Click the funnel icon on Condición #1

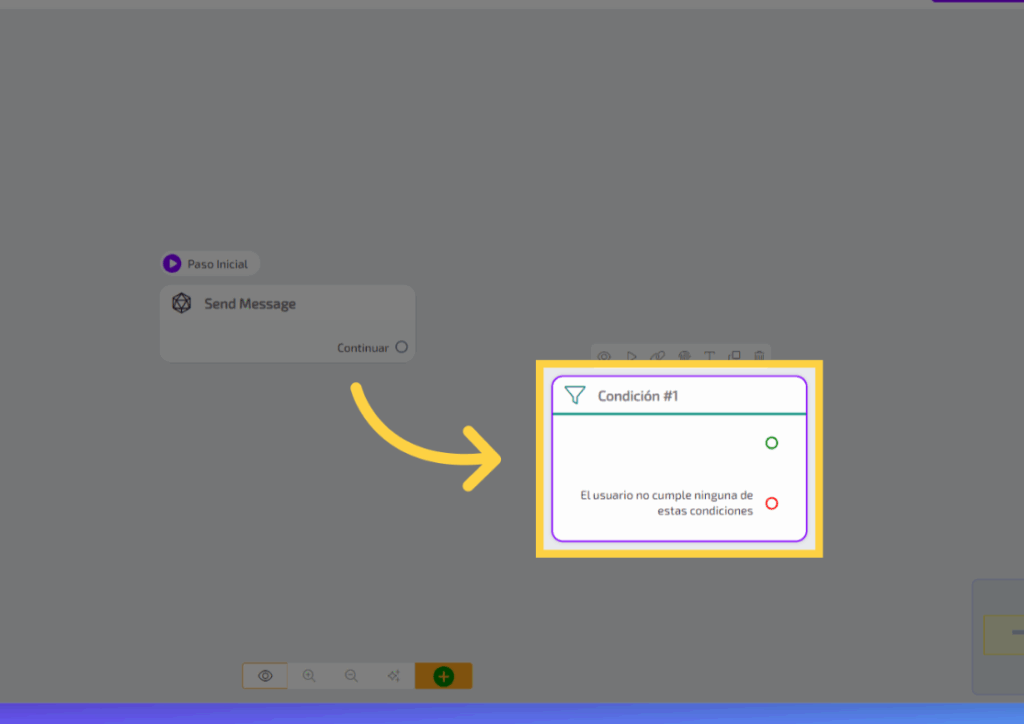(575, 395)
